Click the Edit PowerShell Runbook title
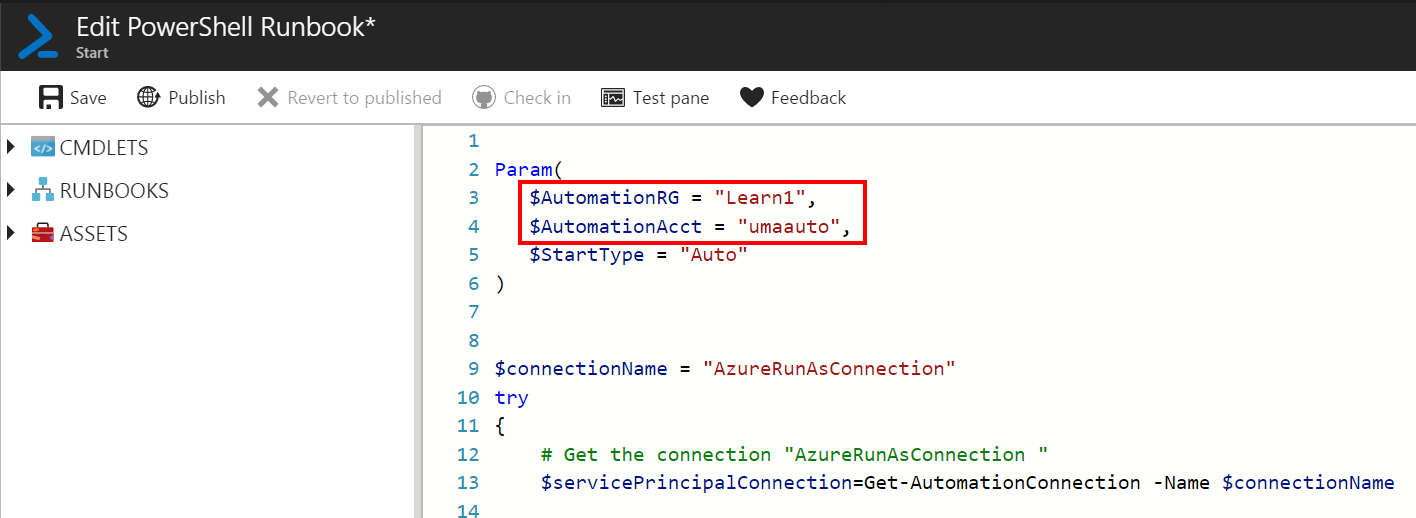 (226, 27)
